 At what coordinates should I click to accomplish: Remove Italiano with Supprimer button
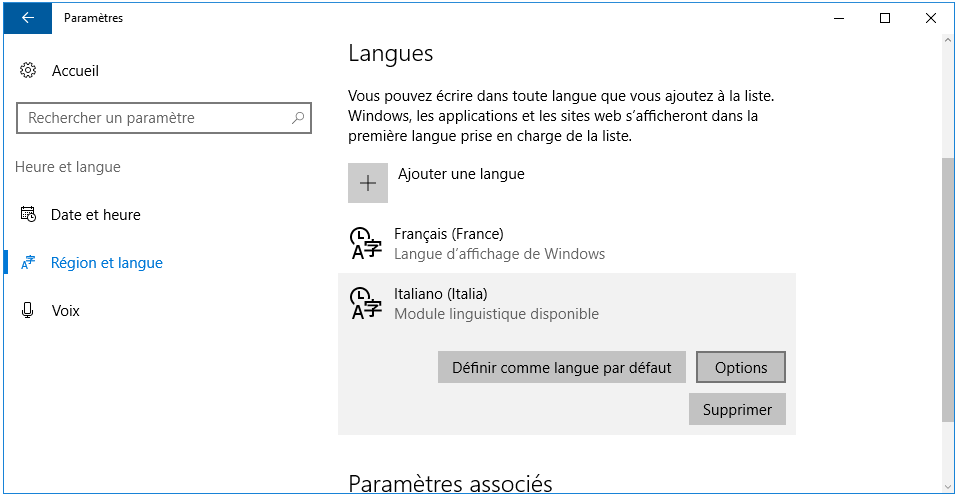[737, 409]
